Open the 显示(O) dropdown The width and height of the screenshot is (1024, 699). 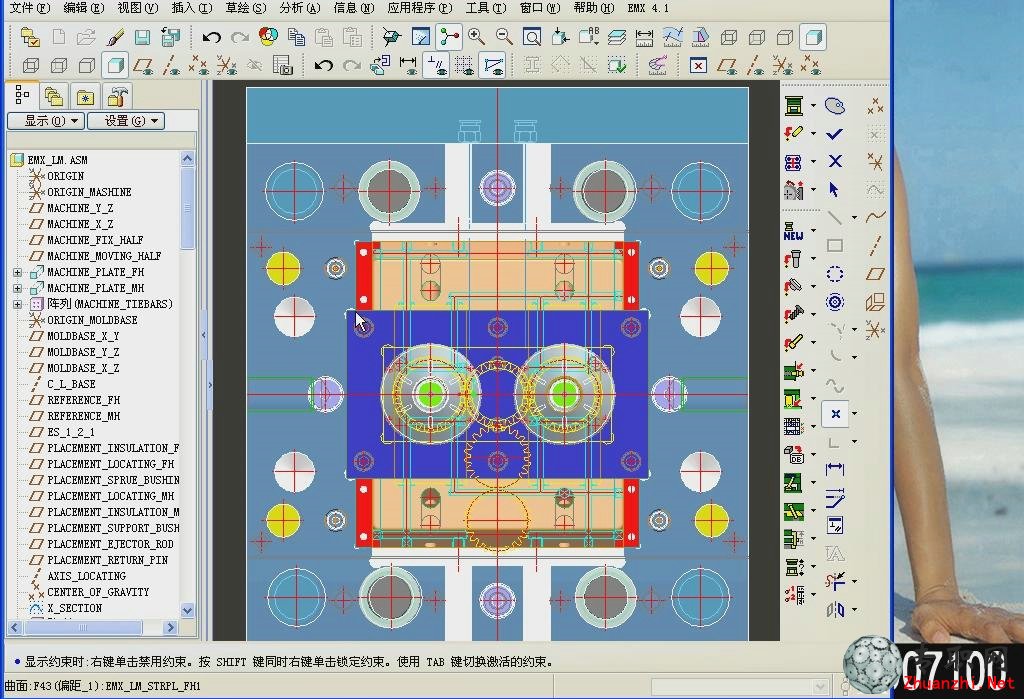[46, 121]
